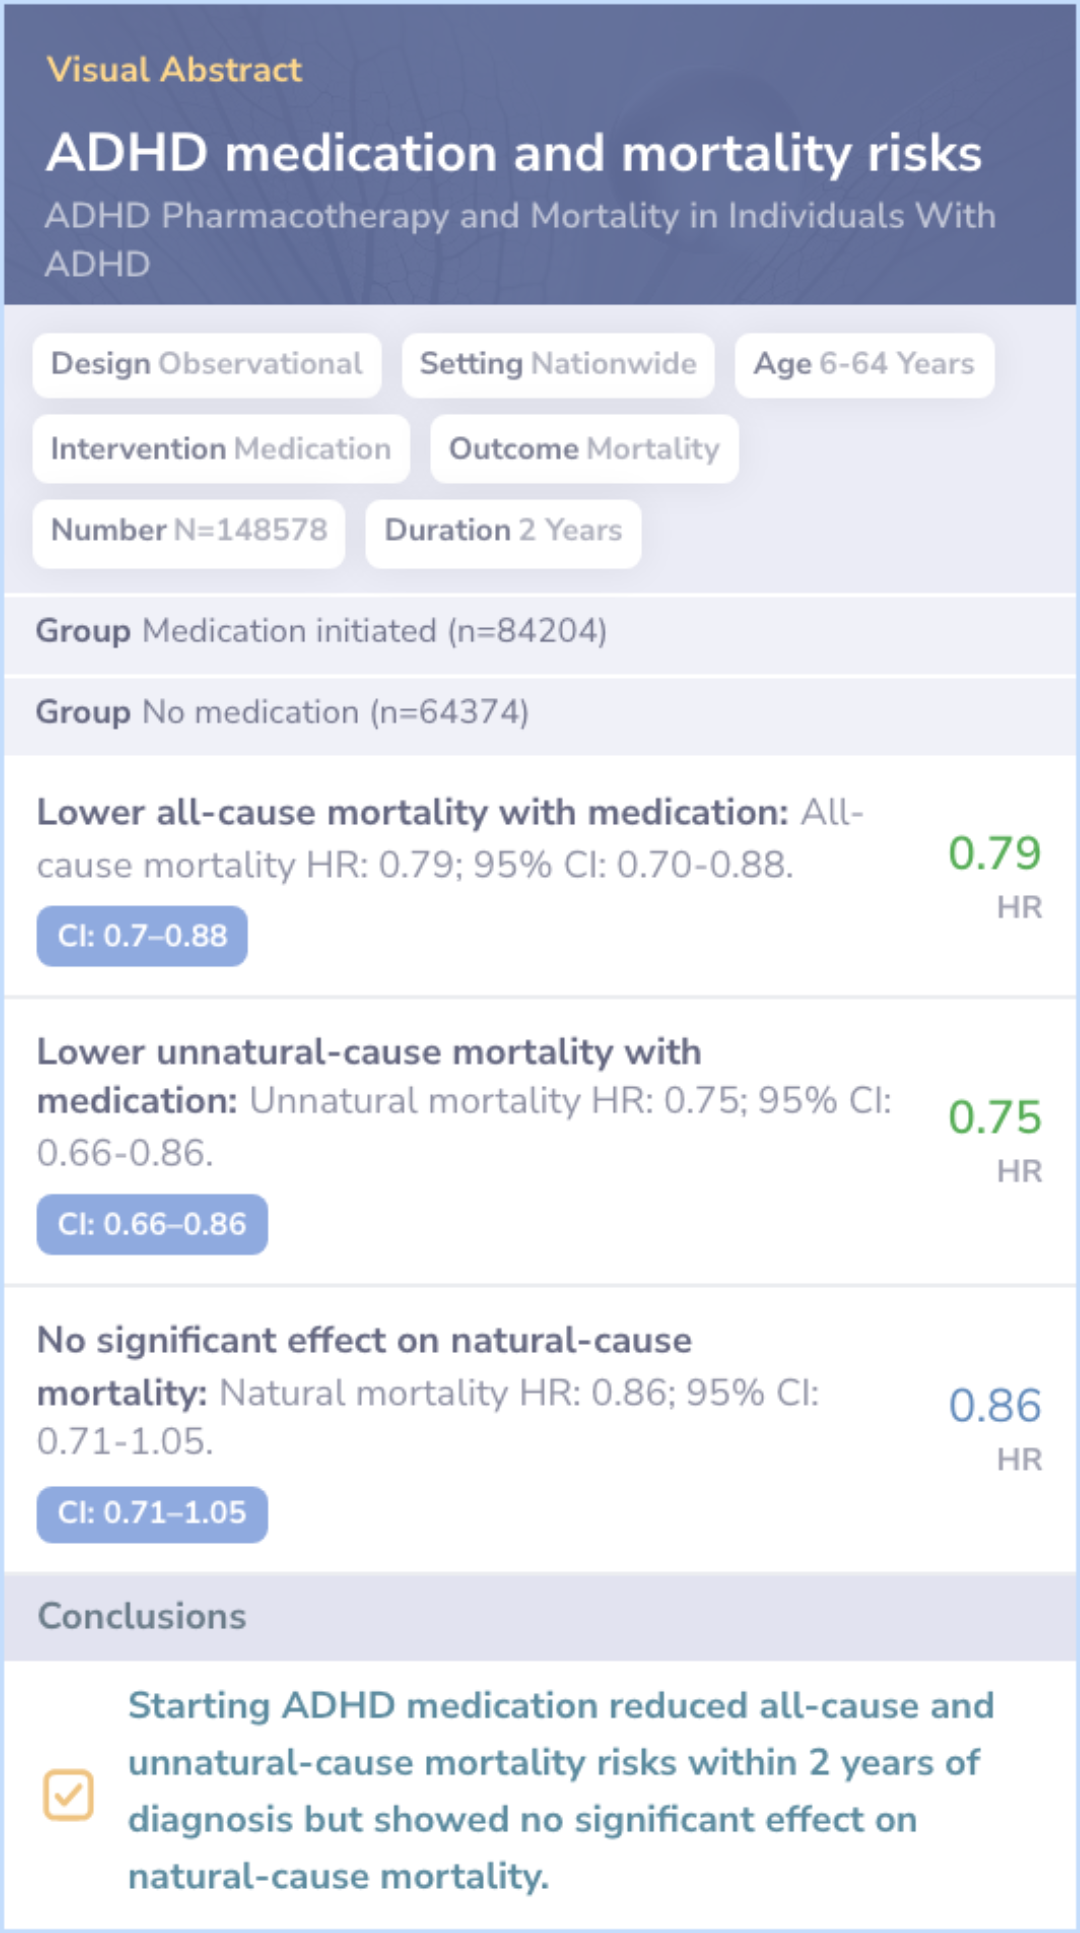
Task: Select the Number N=148578 tag
Action: 189,530
